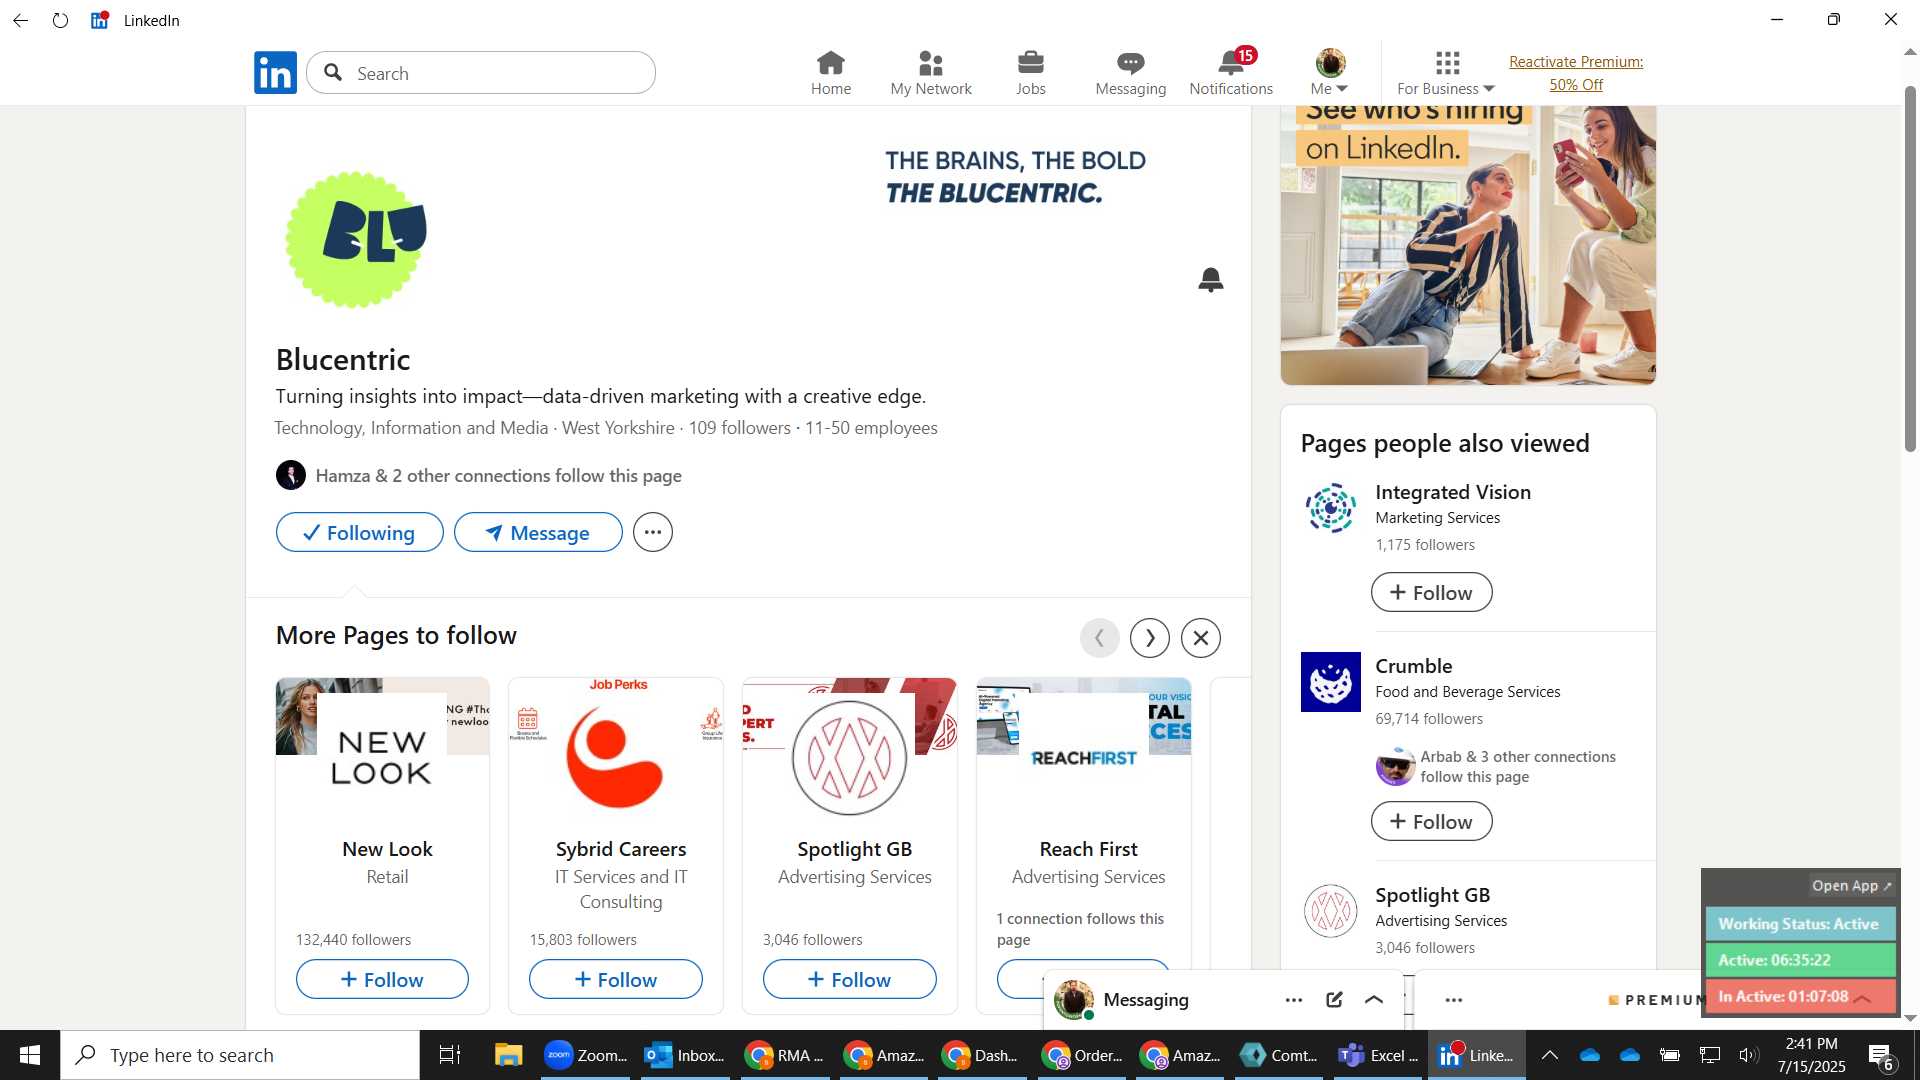Open Task View on the taskbar
The image size is (1920, 1080).
point(450,1055)
